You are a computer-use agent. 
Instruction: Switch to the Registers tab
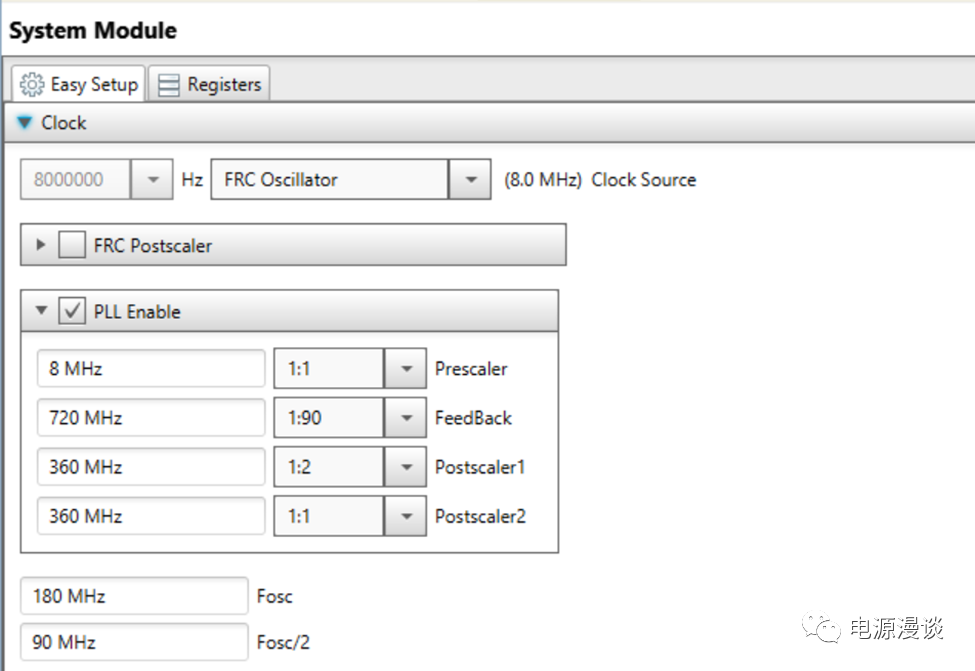point(210,85)
